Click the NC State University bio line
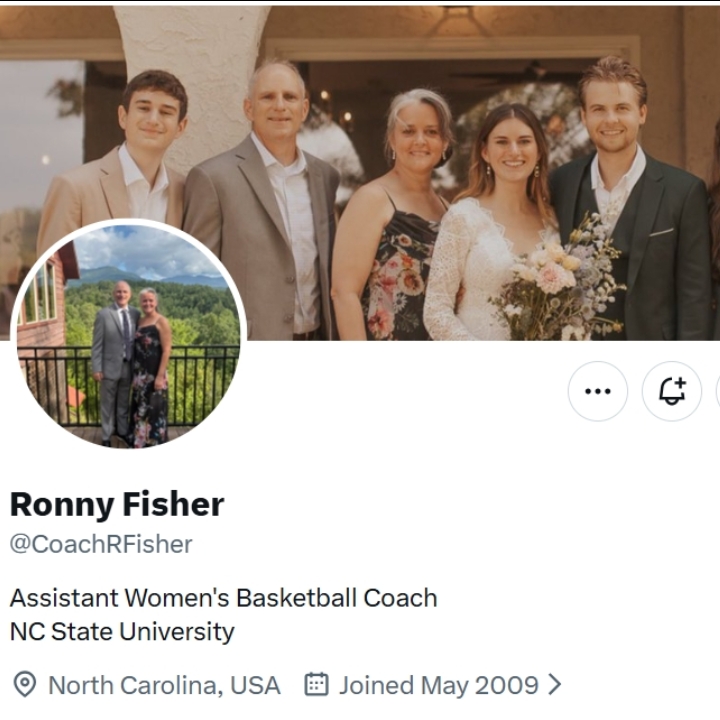 pos(122,631)
